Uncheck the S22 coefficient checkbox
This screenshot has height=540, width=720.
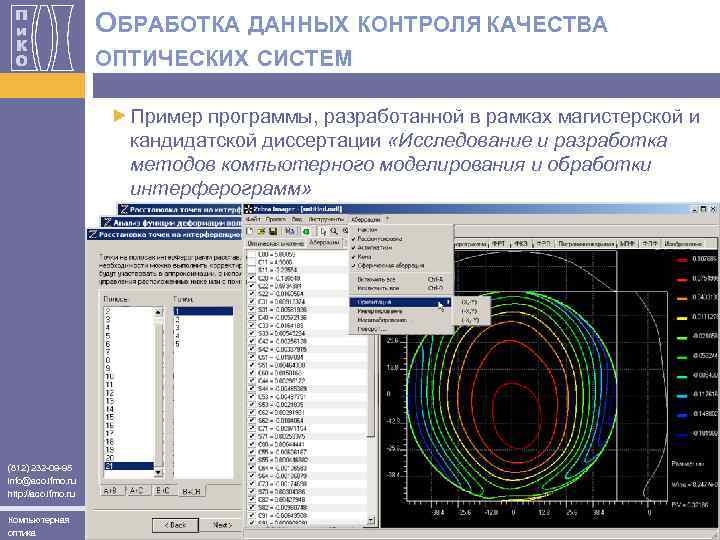tap(252, 294)
